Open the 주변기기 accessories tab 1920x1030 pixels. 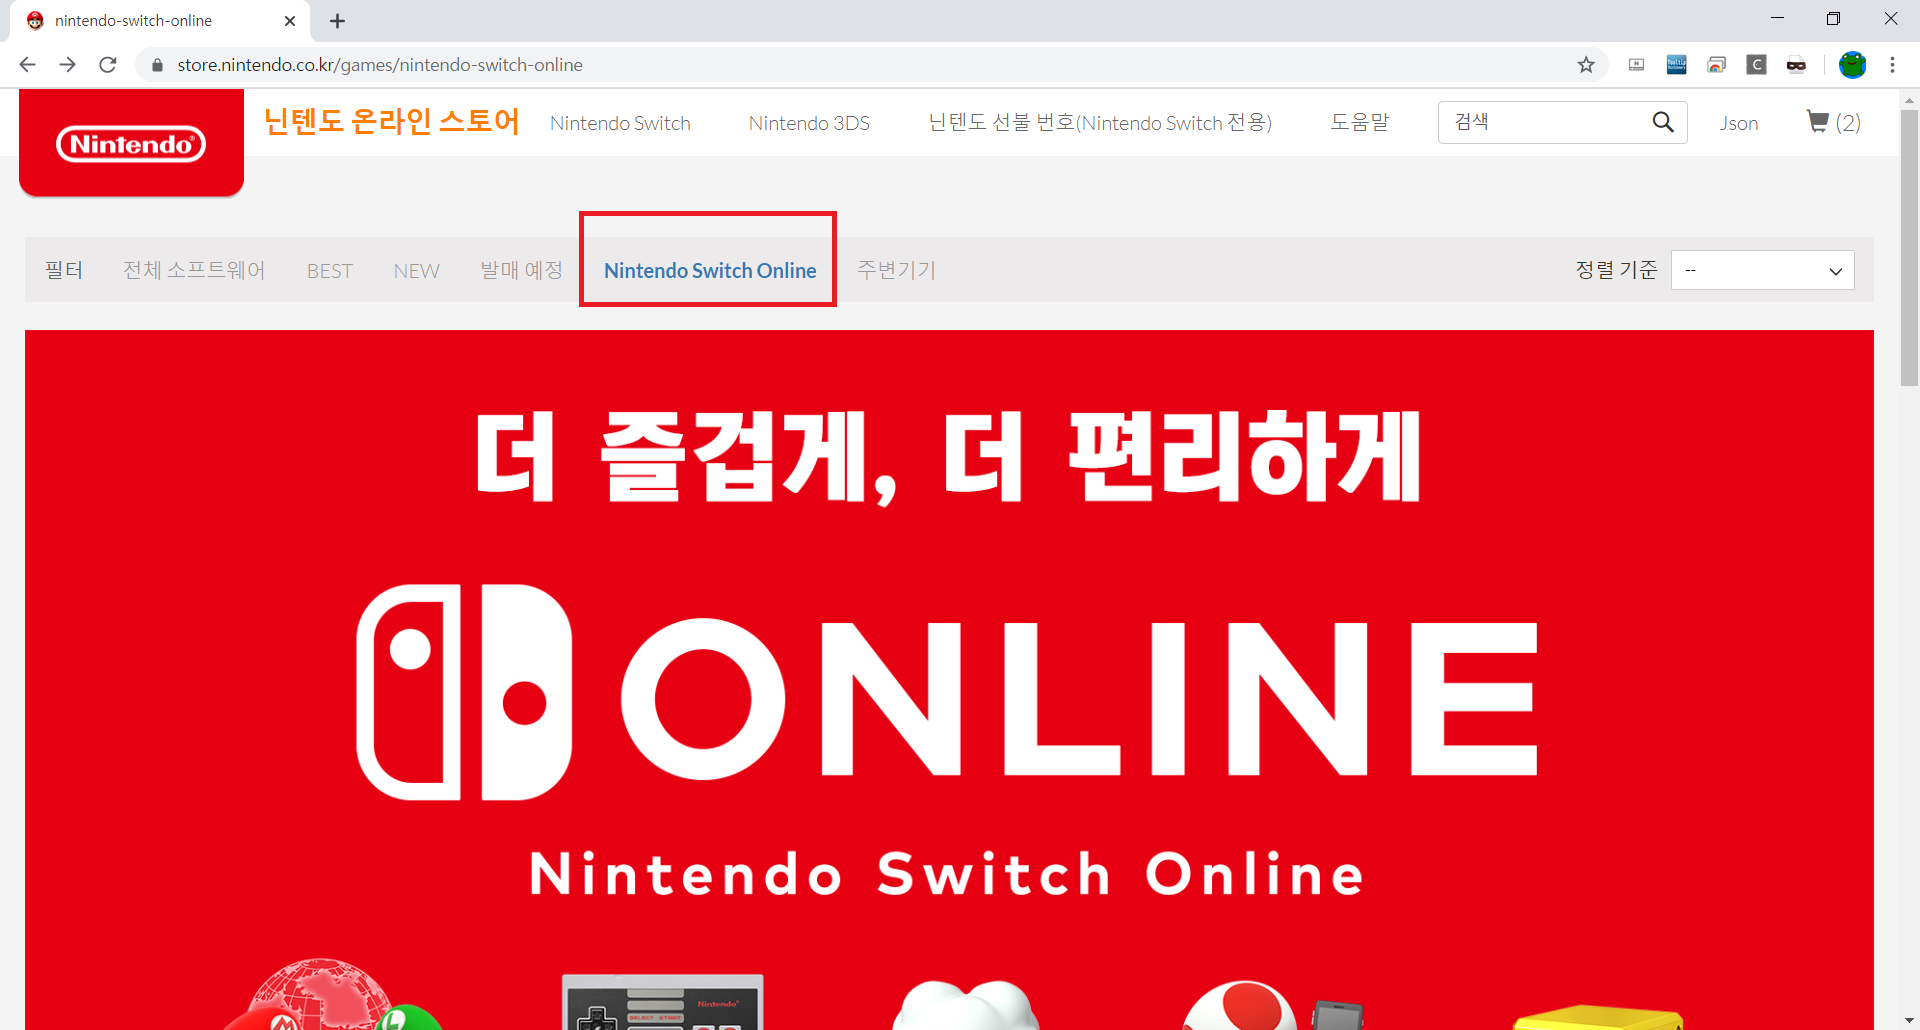[896, 270]
